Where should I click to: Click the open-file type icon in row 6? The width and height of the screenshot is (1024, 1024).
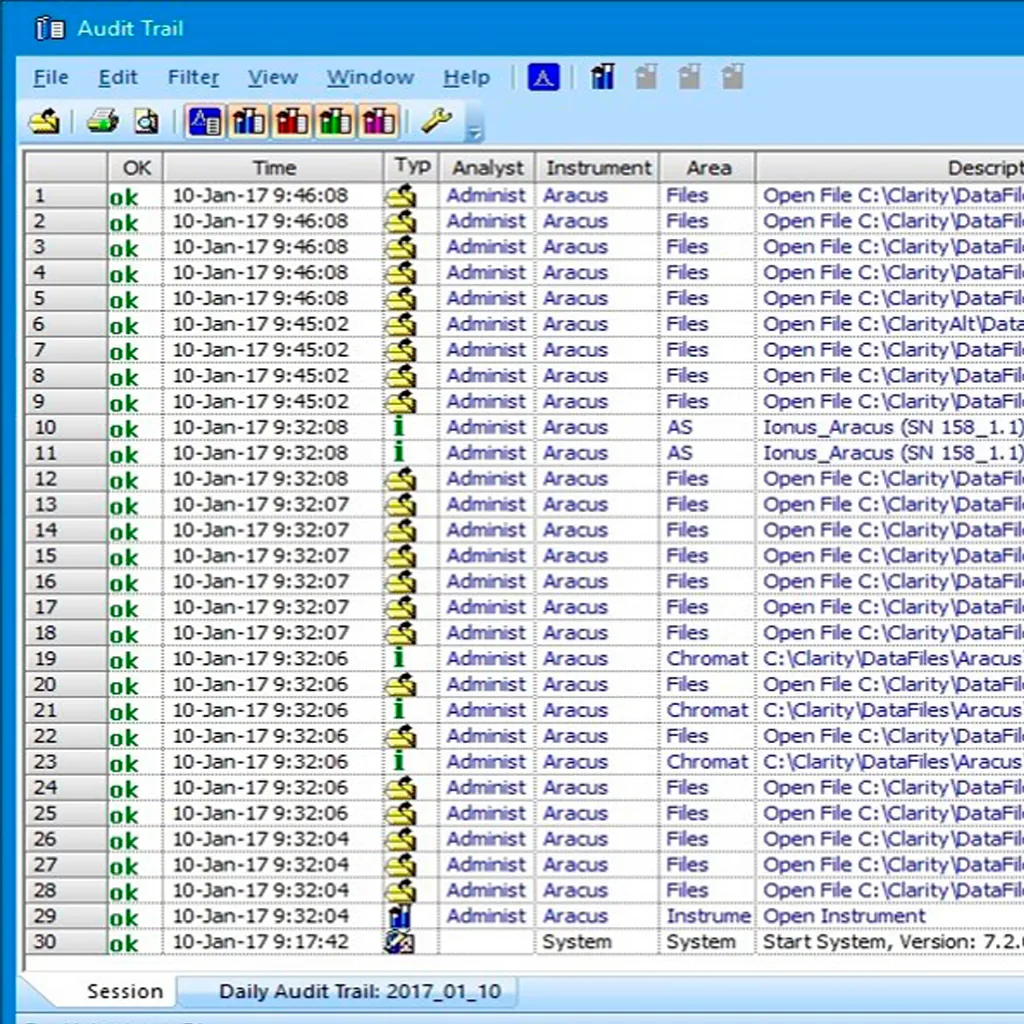tap(400, 324)
